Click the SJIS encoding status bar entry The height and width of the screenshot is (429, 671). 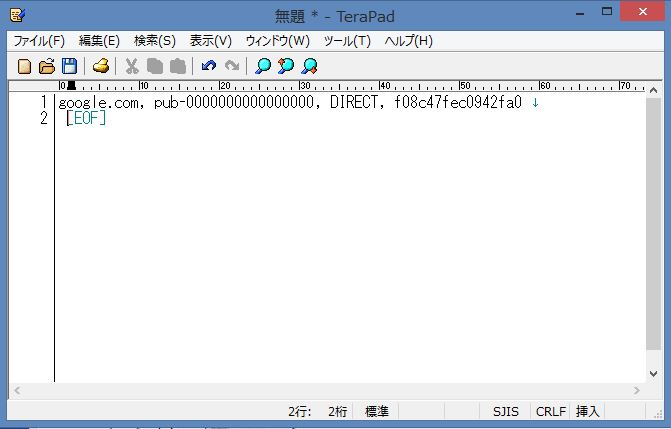[x=505, y=412]
